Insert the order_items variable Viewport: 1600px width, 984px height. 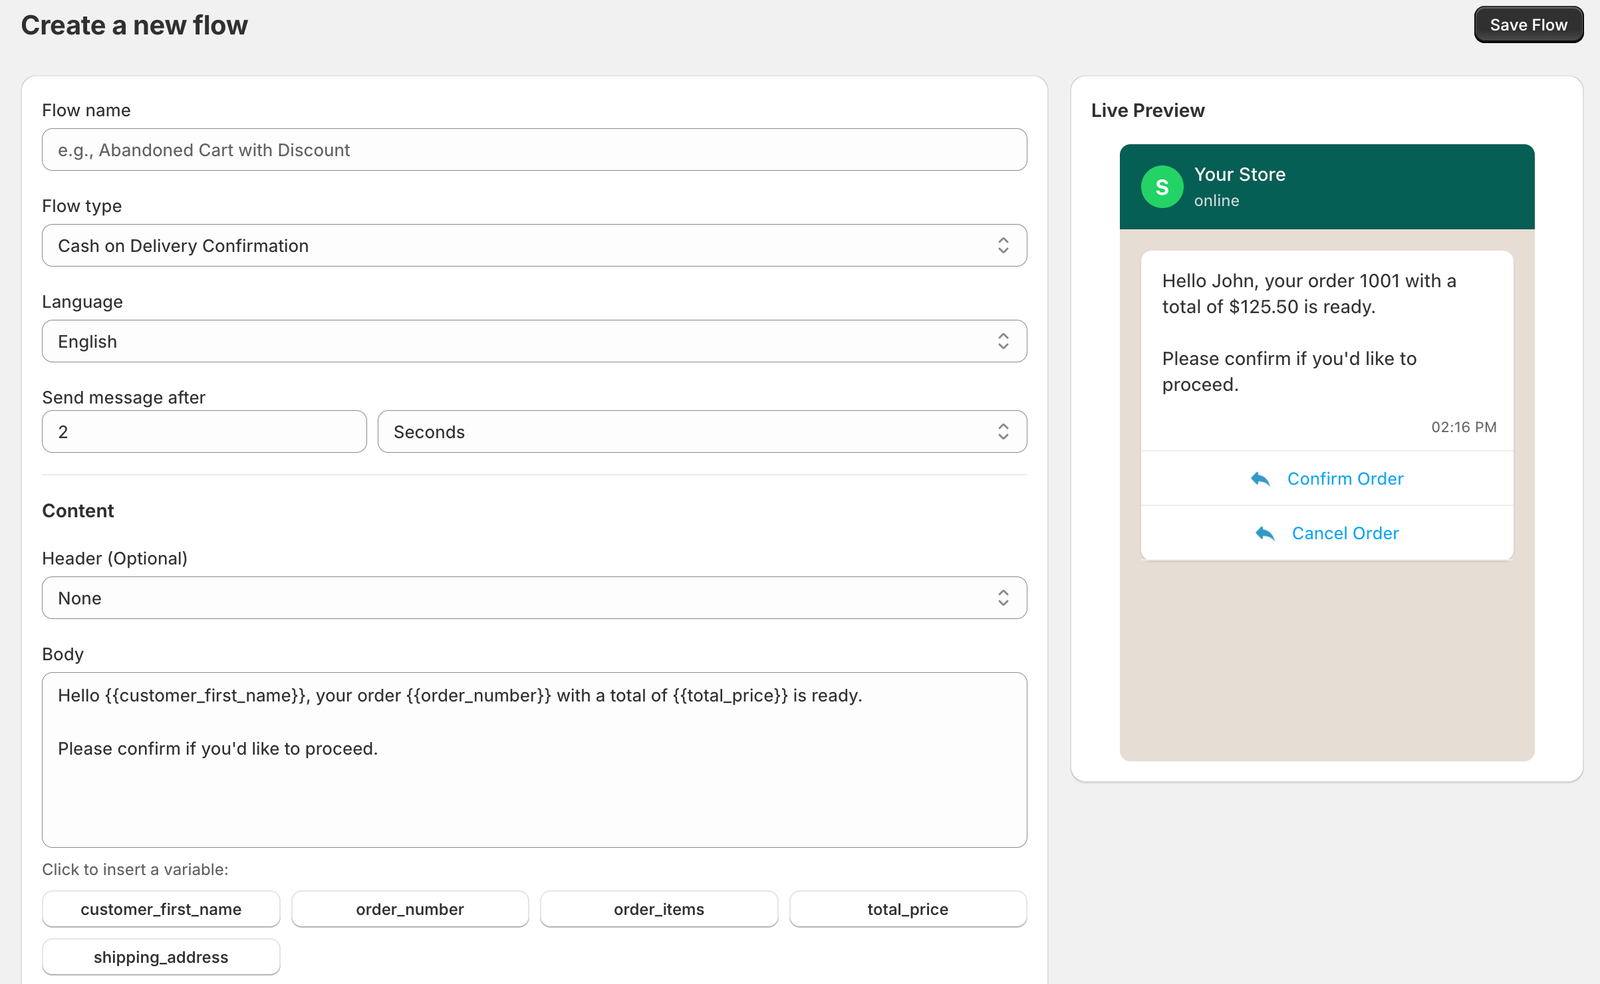pos(658,909)
